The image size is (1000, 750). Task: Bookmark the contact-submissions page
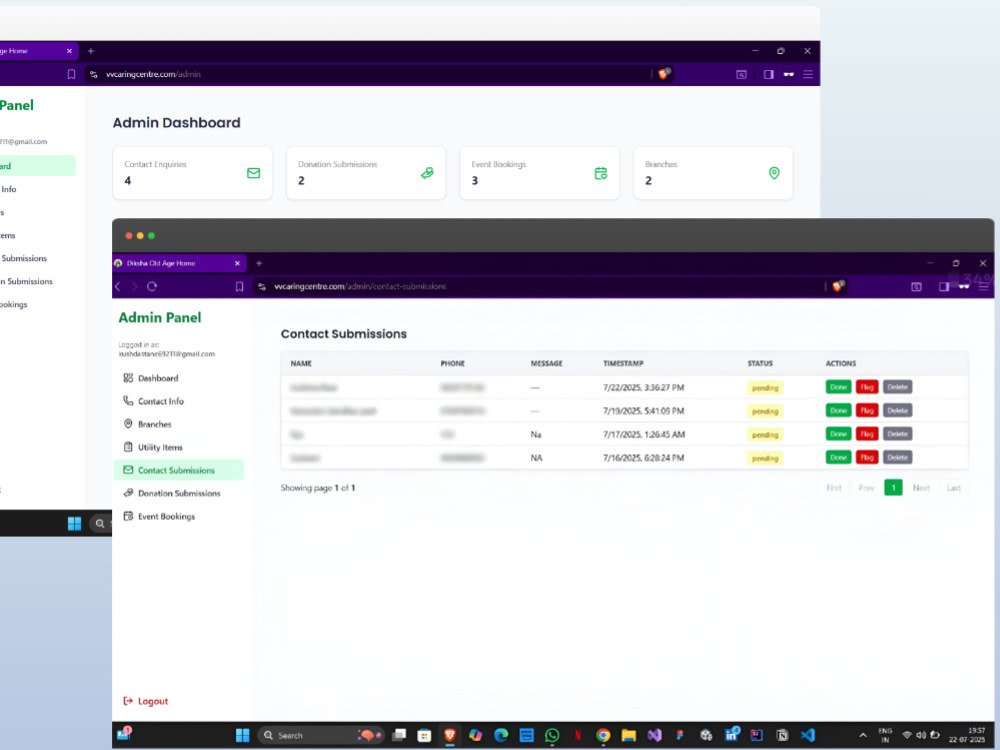pyautogui.click(x=239, y=287)
